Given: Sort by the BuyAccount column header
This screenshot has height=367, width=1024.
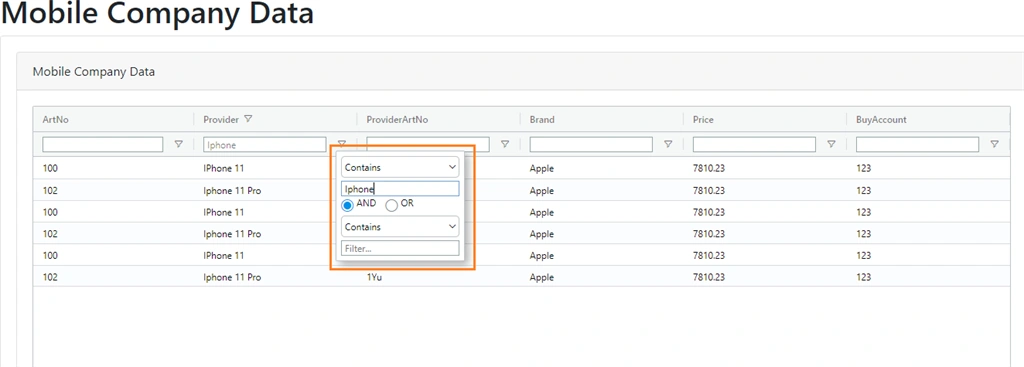Looking at the screenshot, I should pos(881,120).
